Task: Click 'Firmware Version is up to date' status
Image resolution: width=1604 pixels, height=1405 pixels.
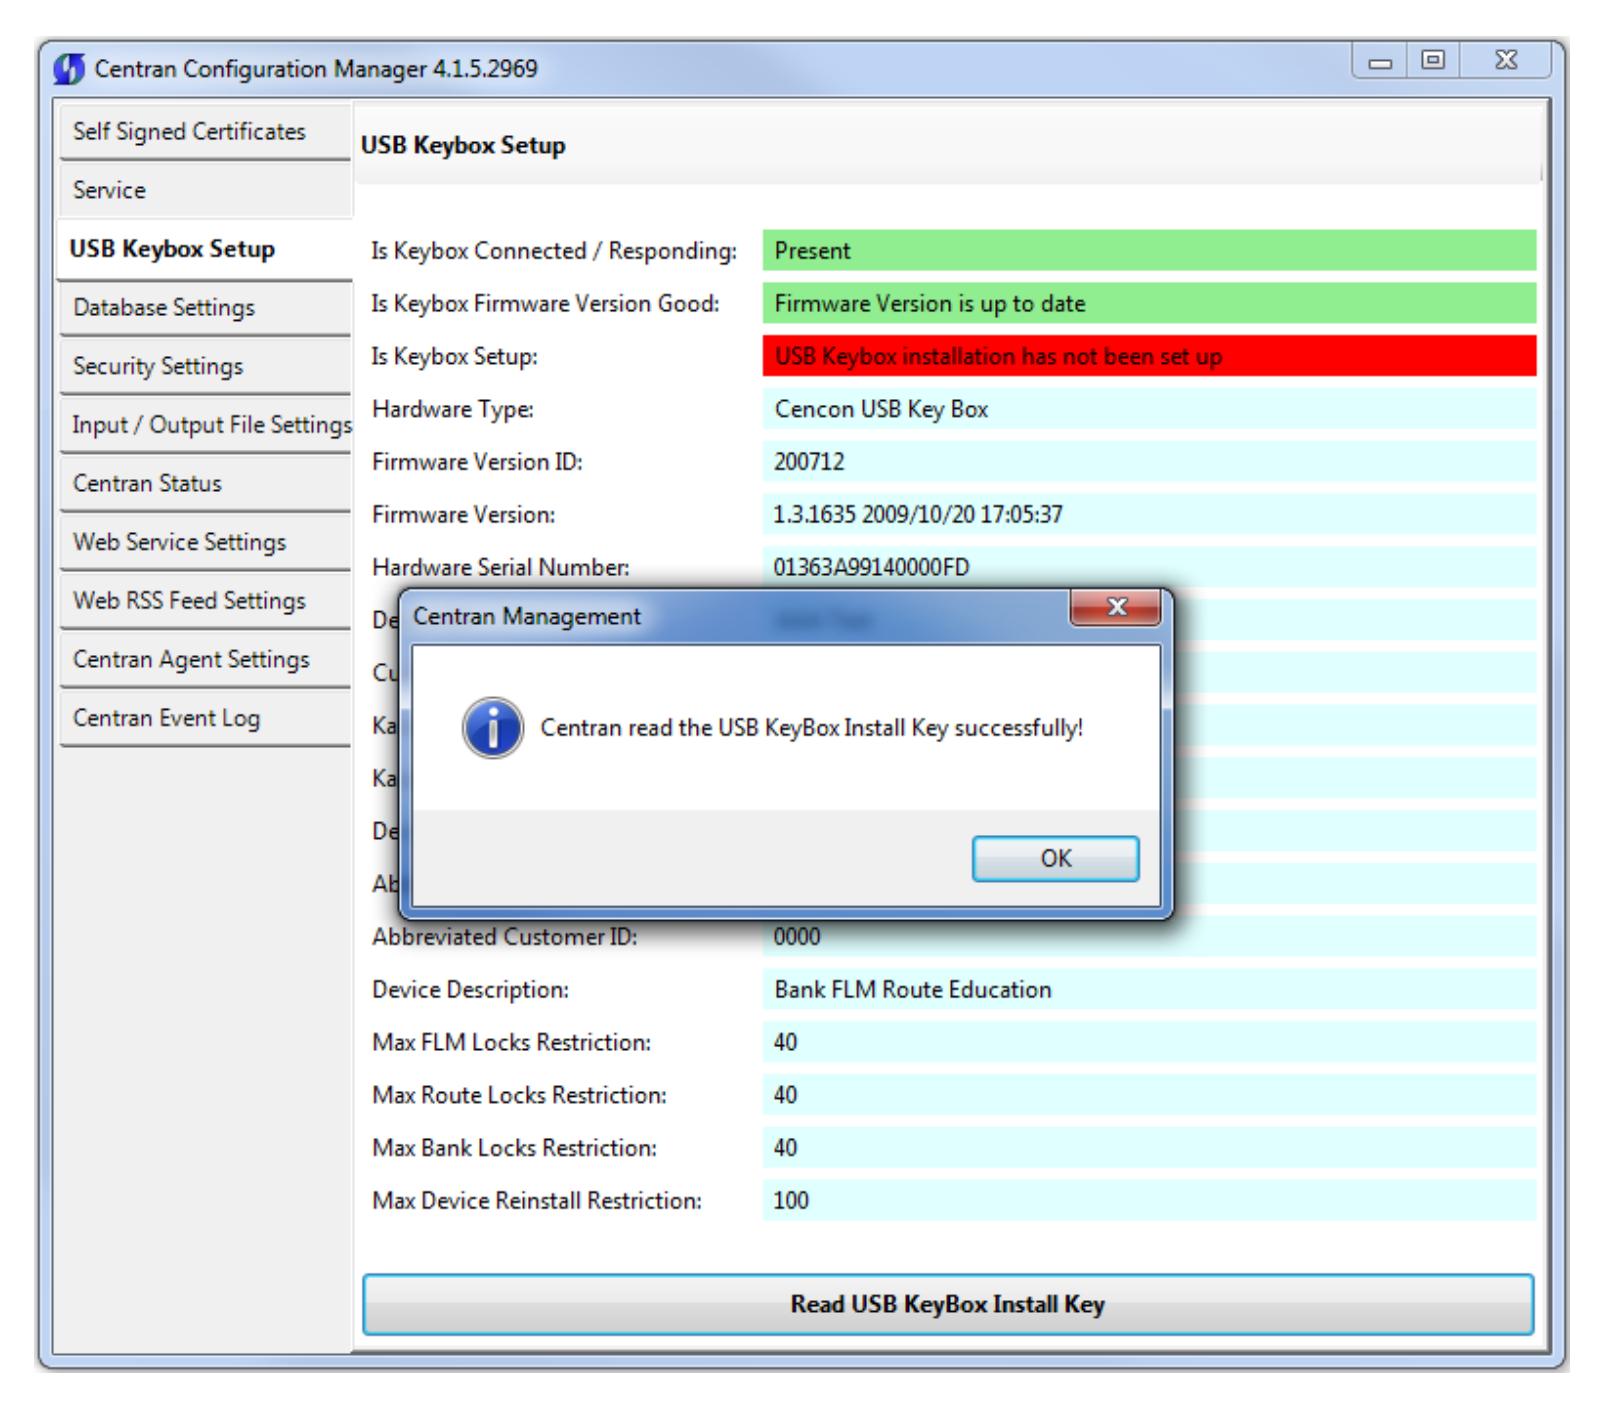Action: point(1149,304)
